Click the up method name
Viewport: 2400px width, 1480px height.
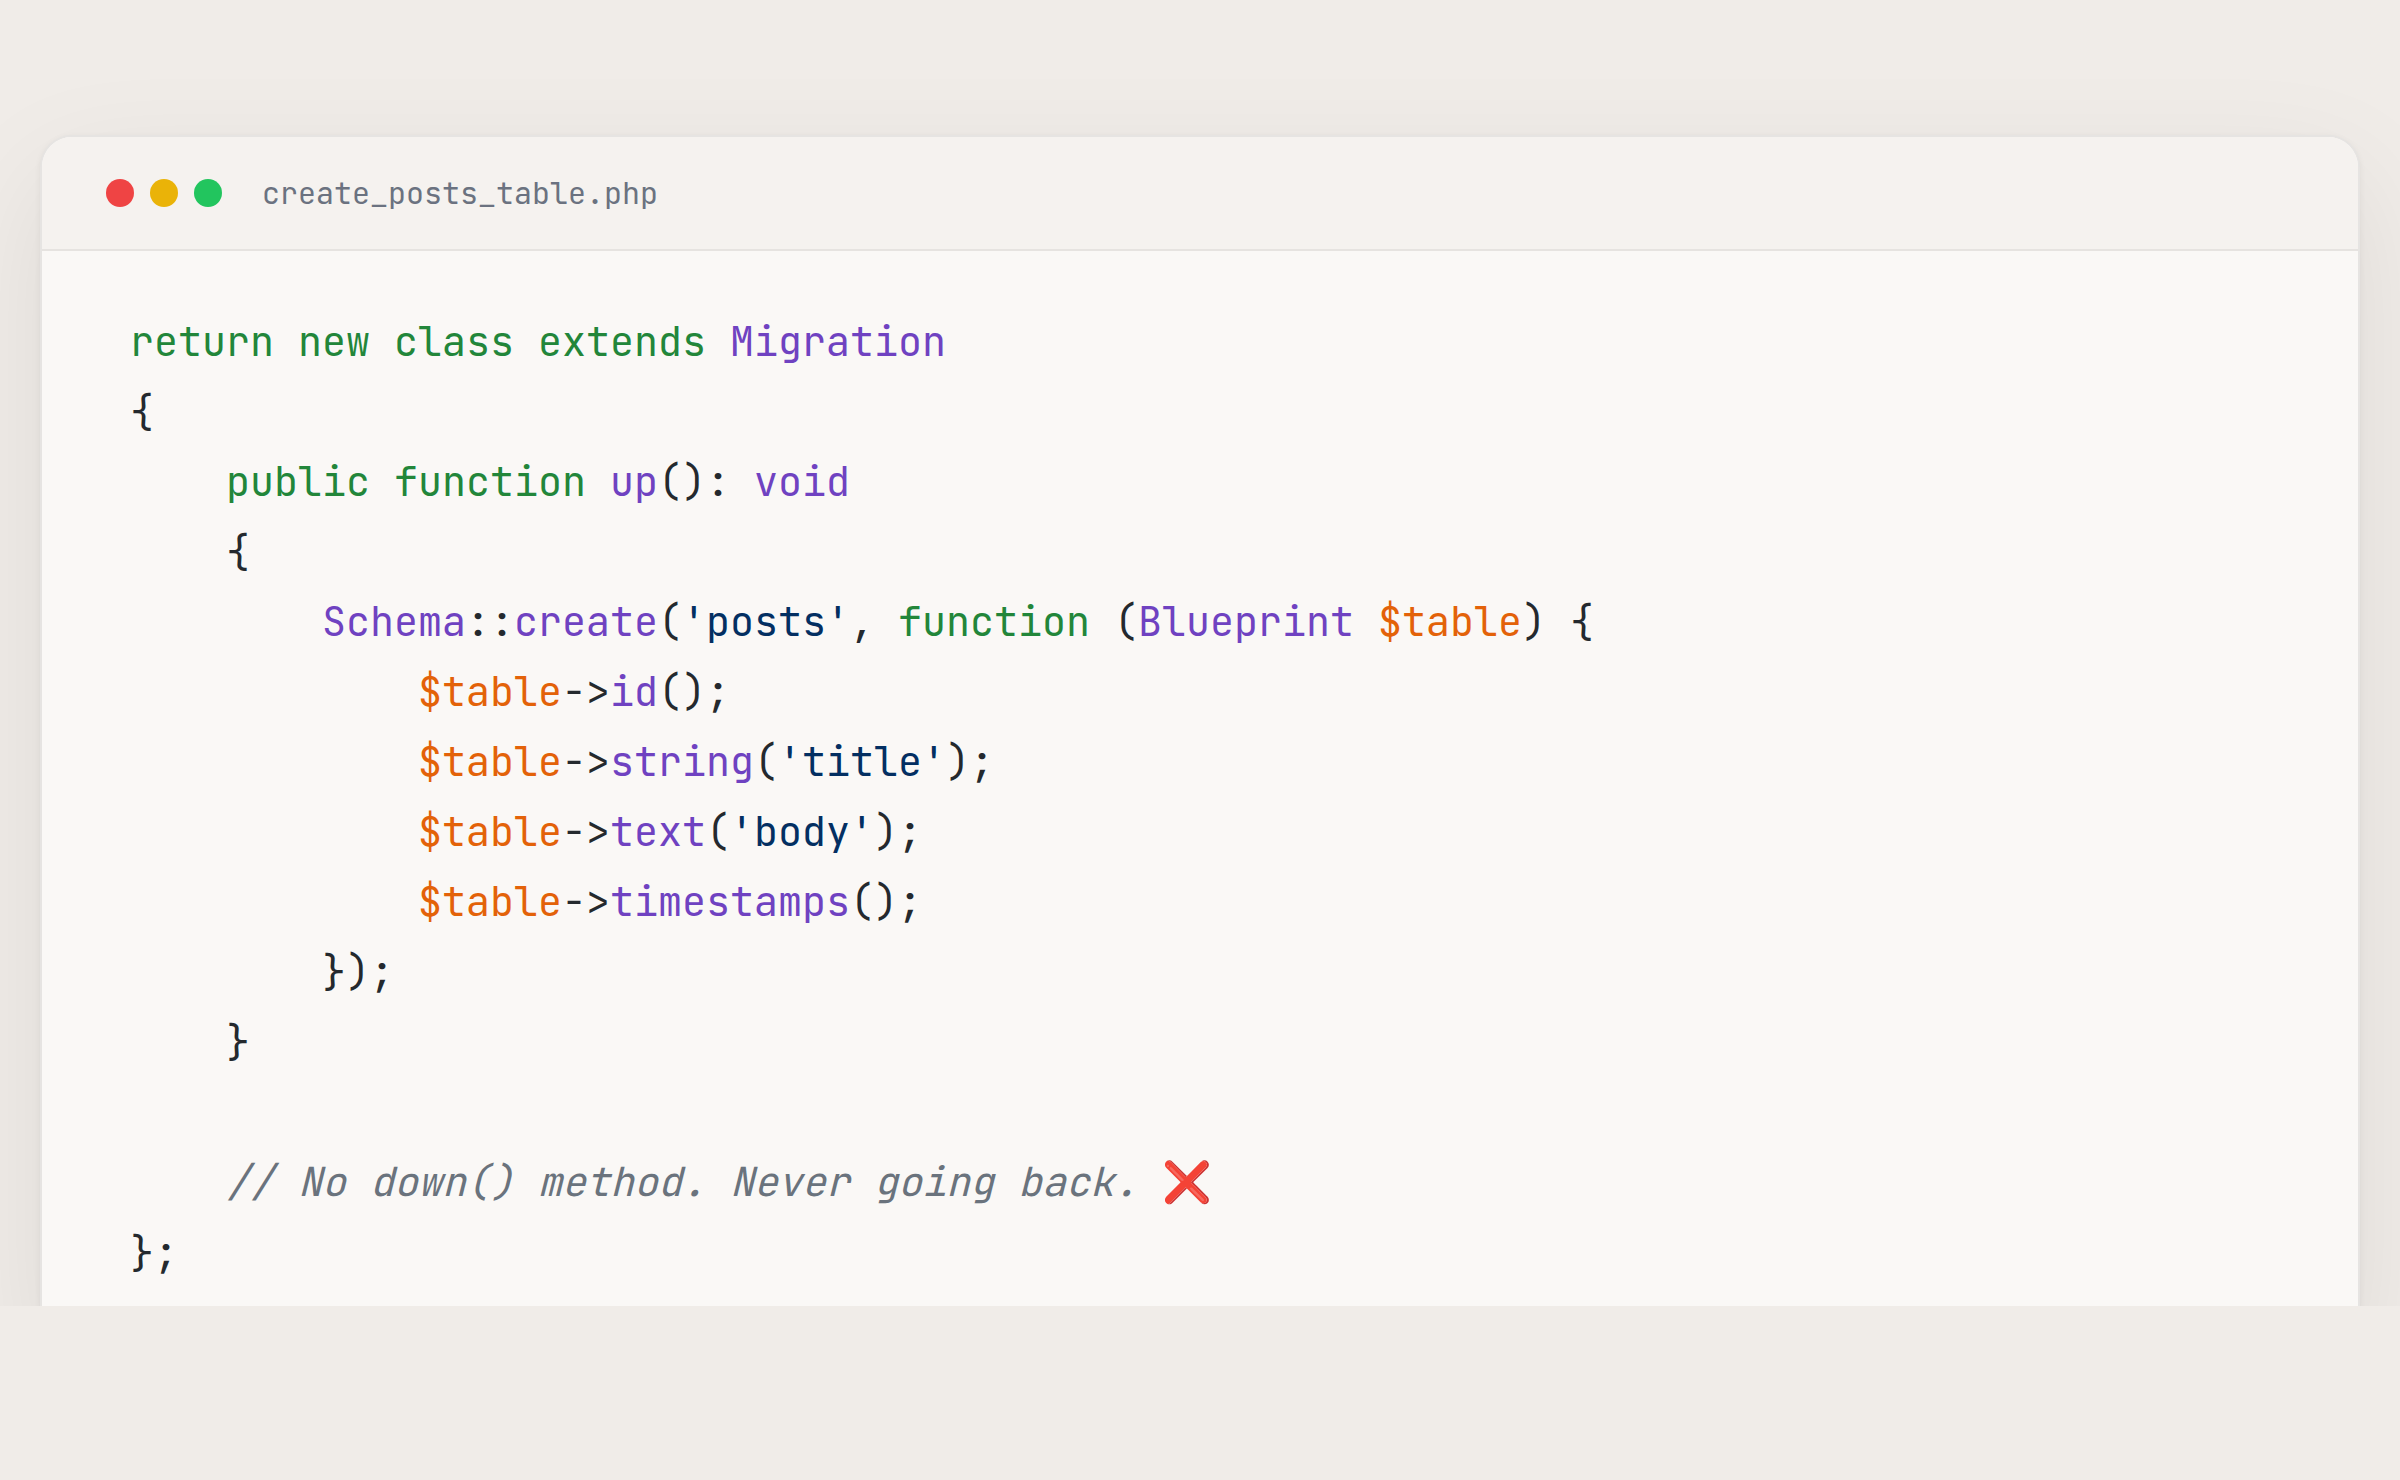(634, 482)
